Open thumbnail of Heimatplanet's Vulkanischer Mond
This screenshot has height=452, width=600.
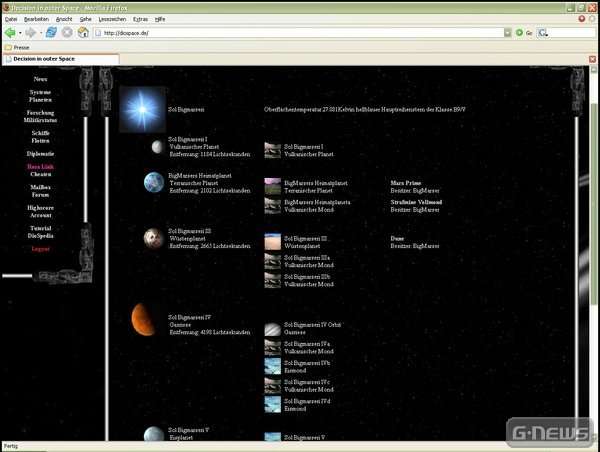click(272, 206)
